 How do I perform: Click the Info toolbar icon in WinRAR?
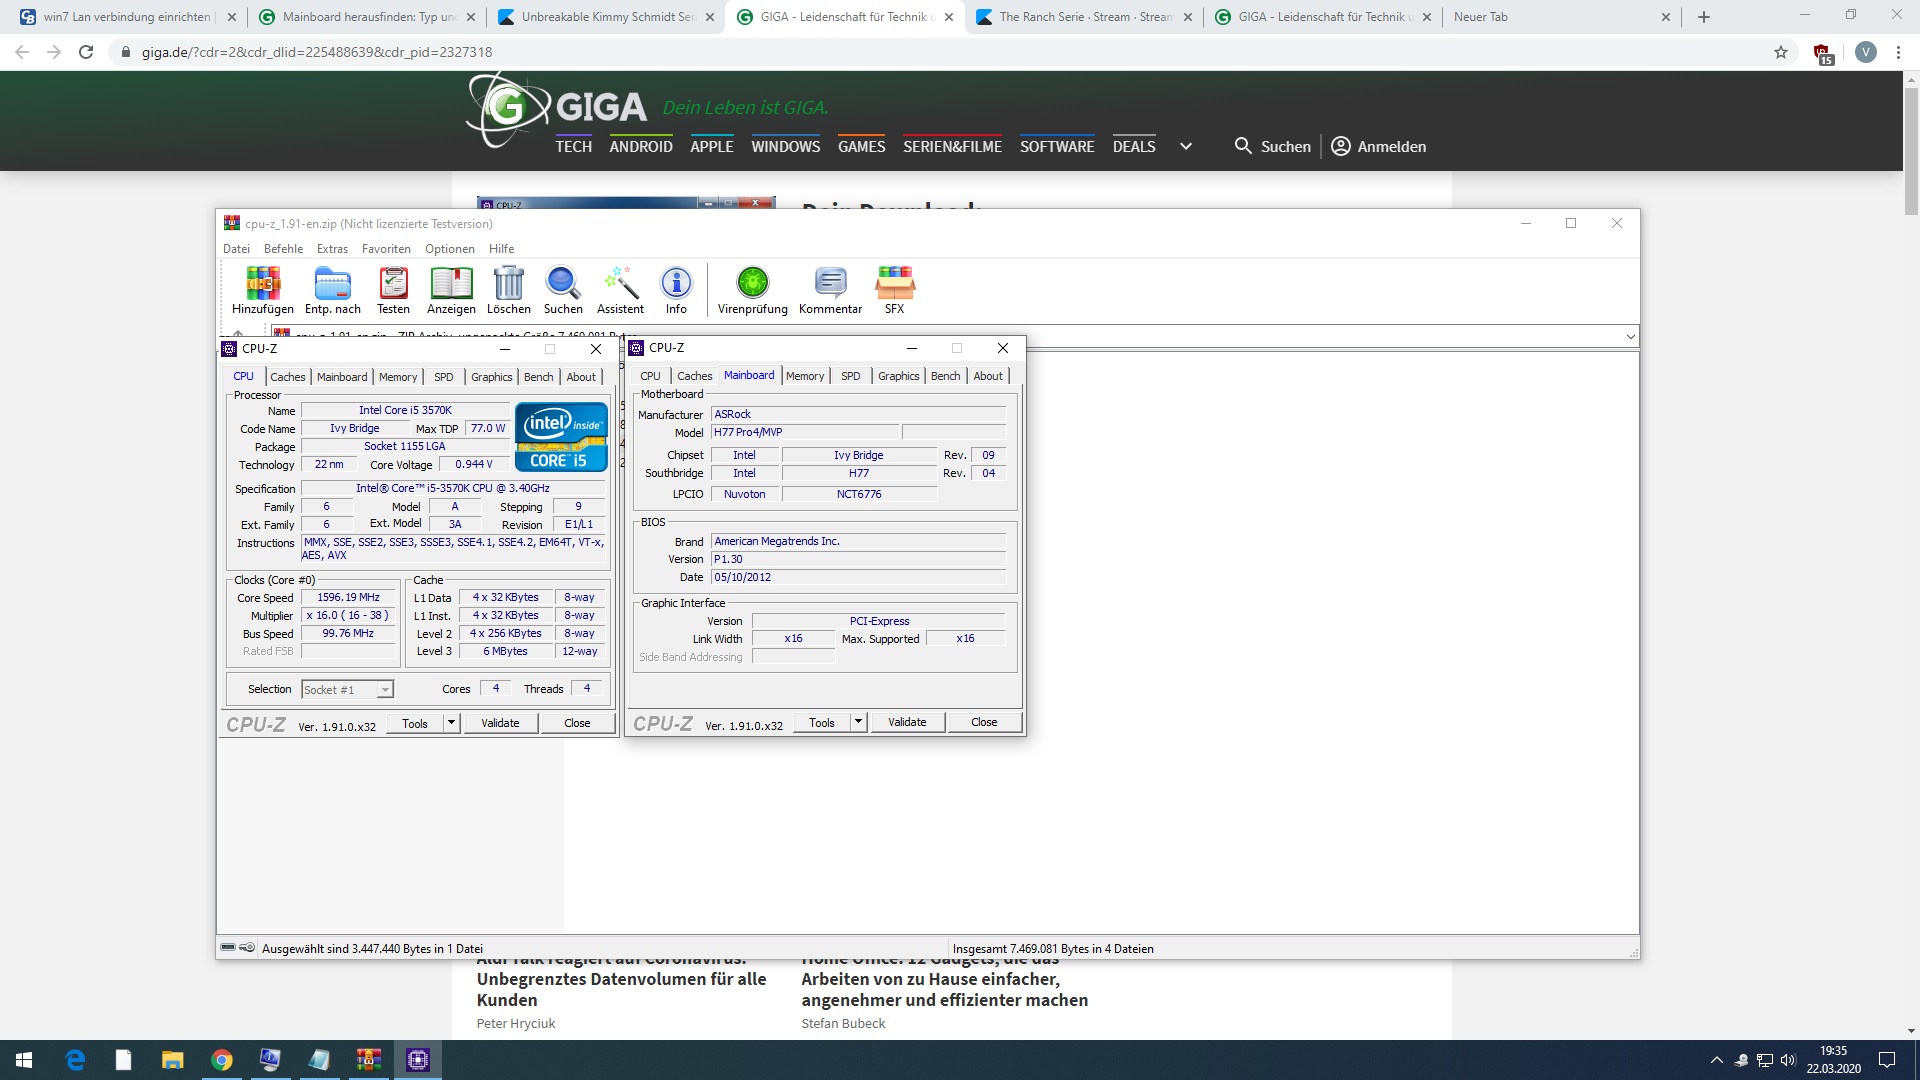(x=676, y=285)
